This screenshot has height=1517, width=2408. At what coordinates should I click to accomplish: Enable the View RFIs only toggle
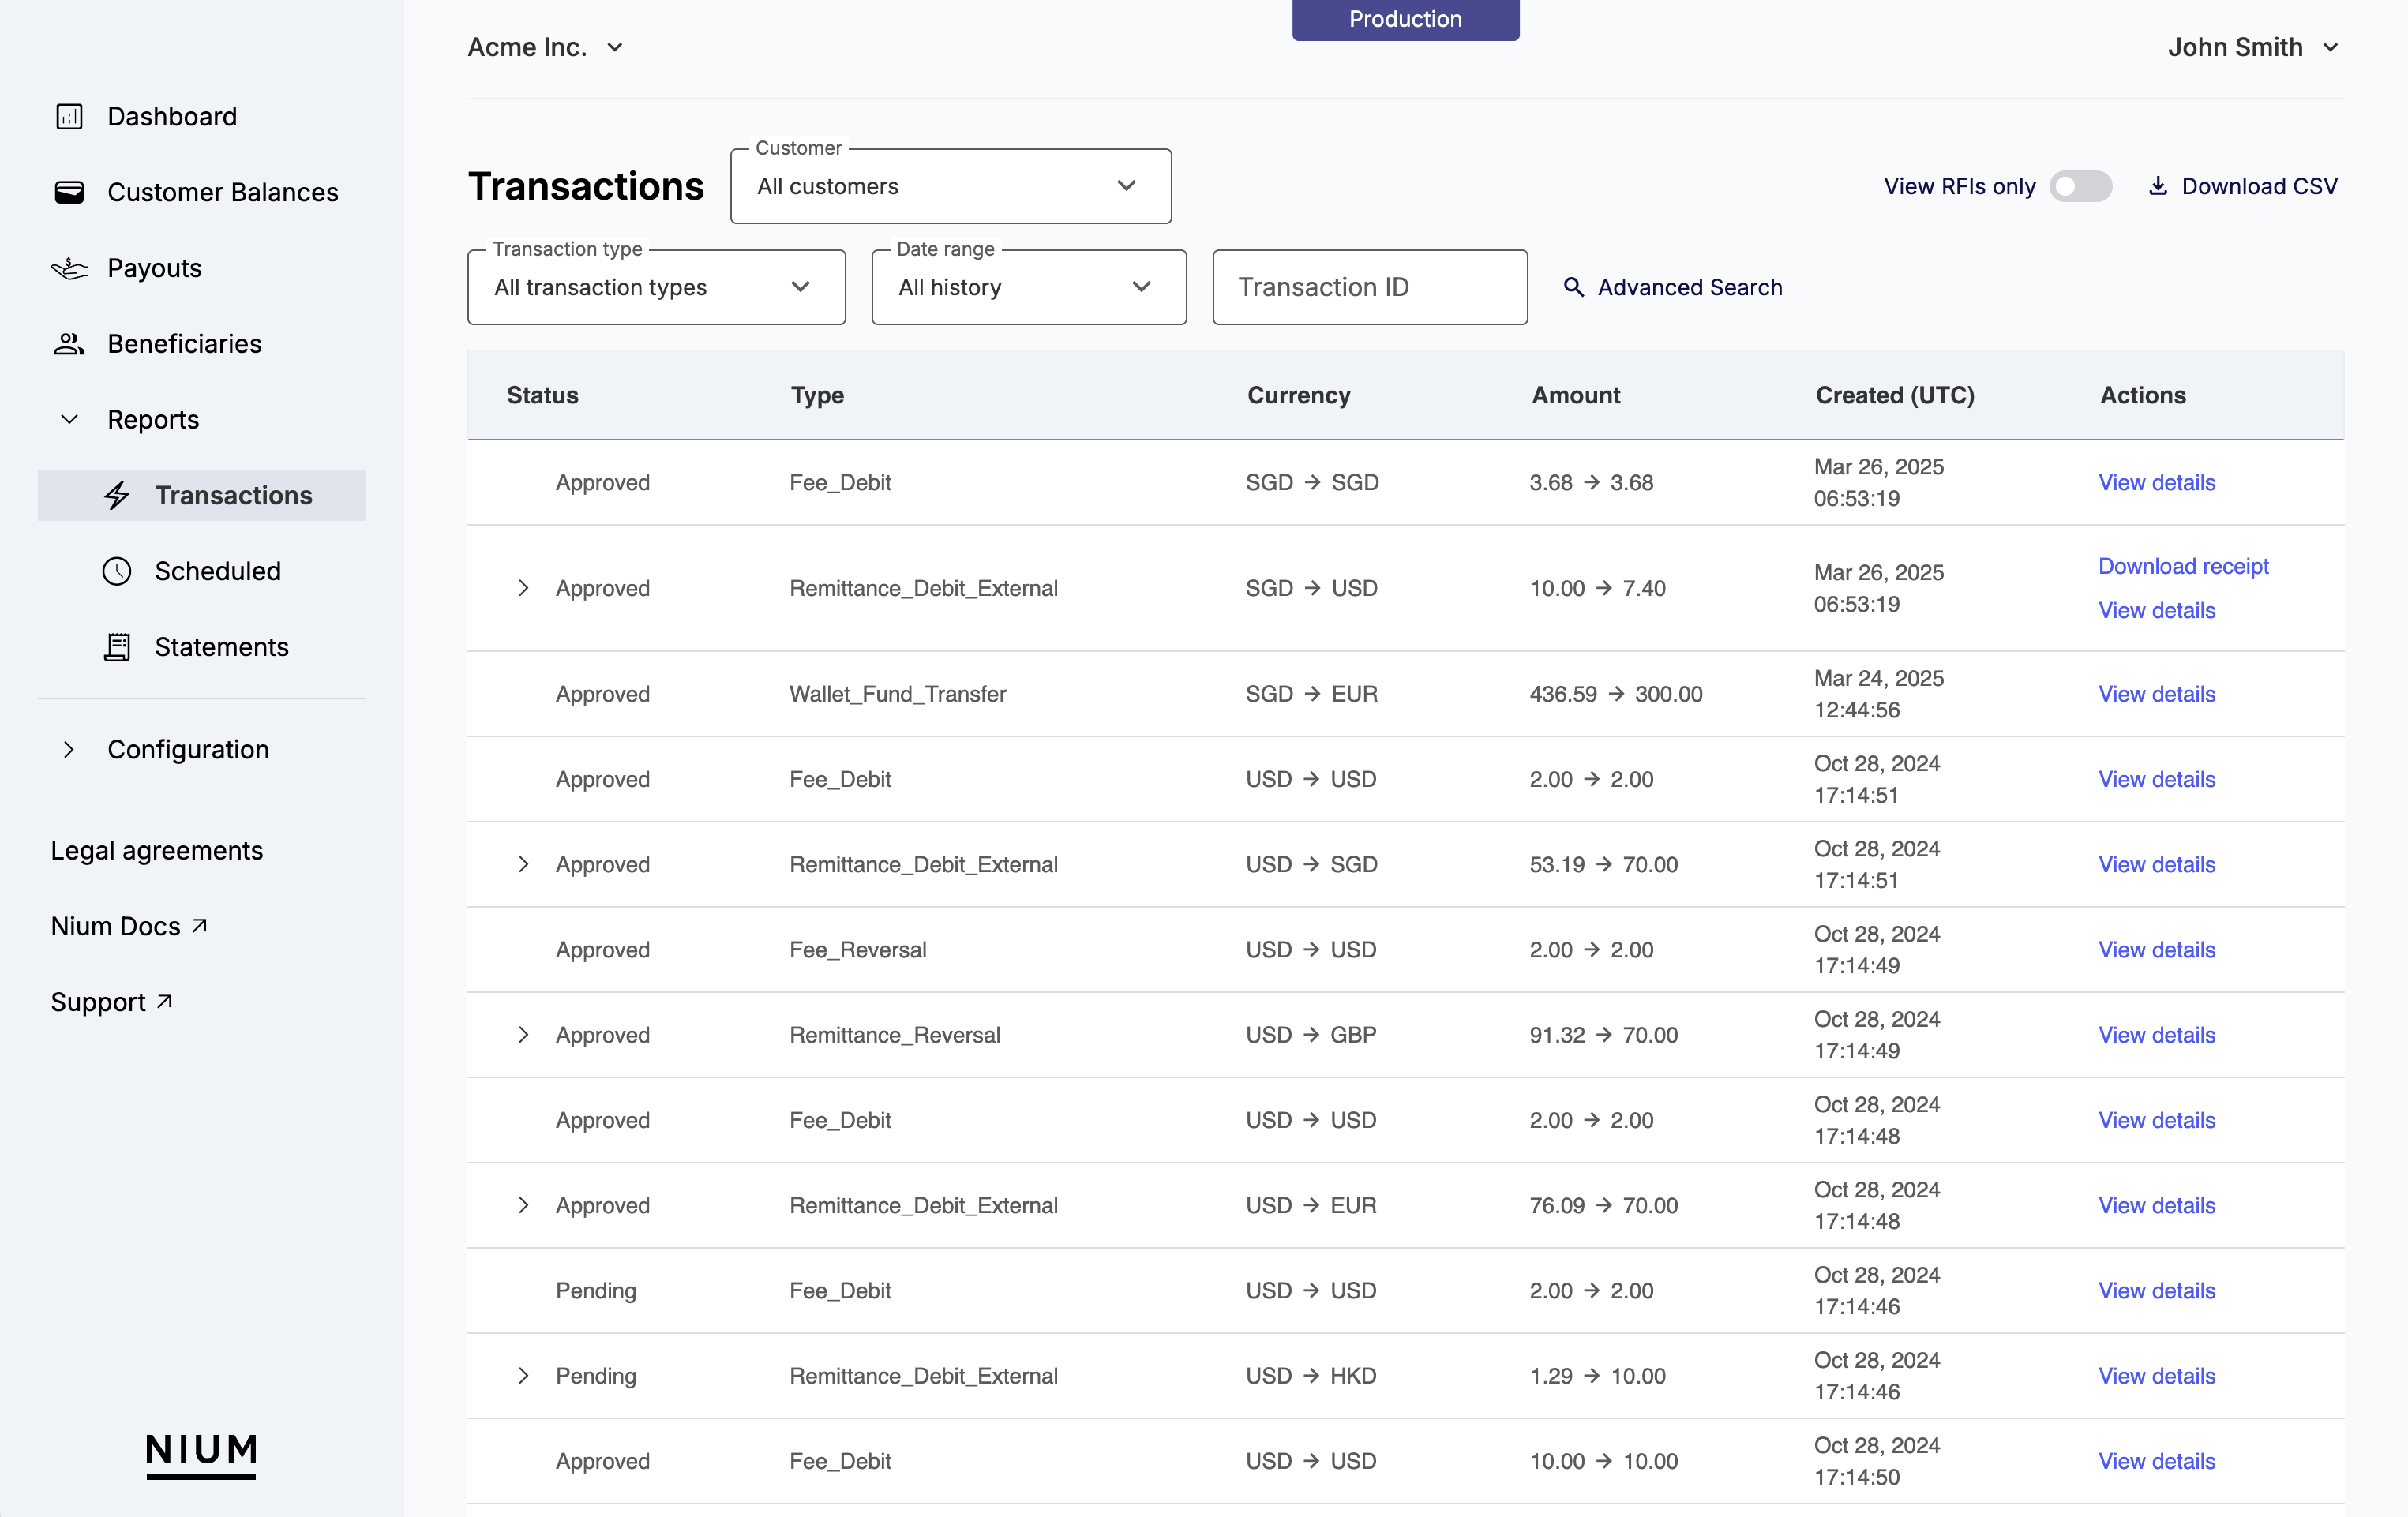[x=2081, y=186]
